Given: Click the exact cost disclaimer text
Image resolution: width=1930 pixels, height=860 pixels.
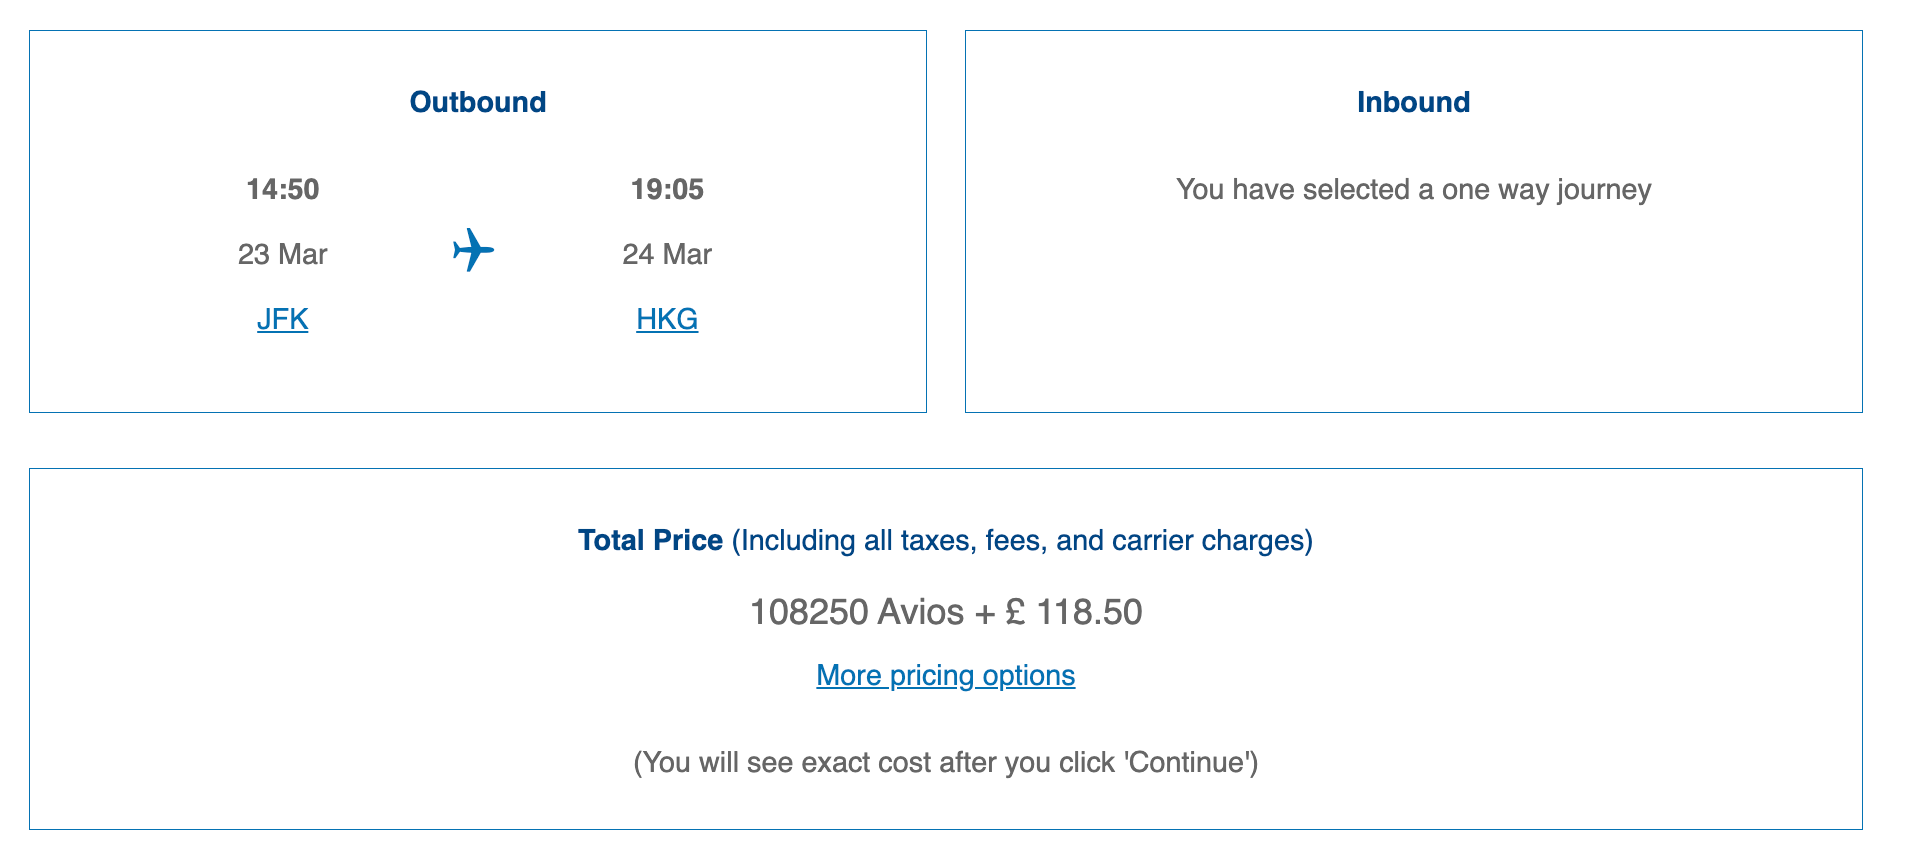Looking at the screenshot, I should pyautogui.click(x=945, y=762).
